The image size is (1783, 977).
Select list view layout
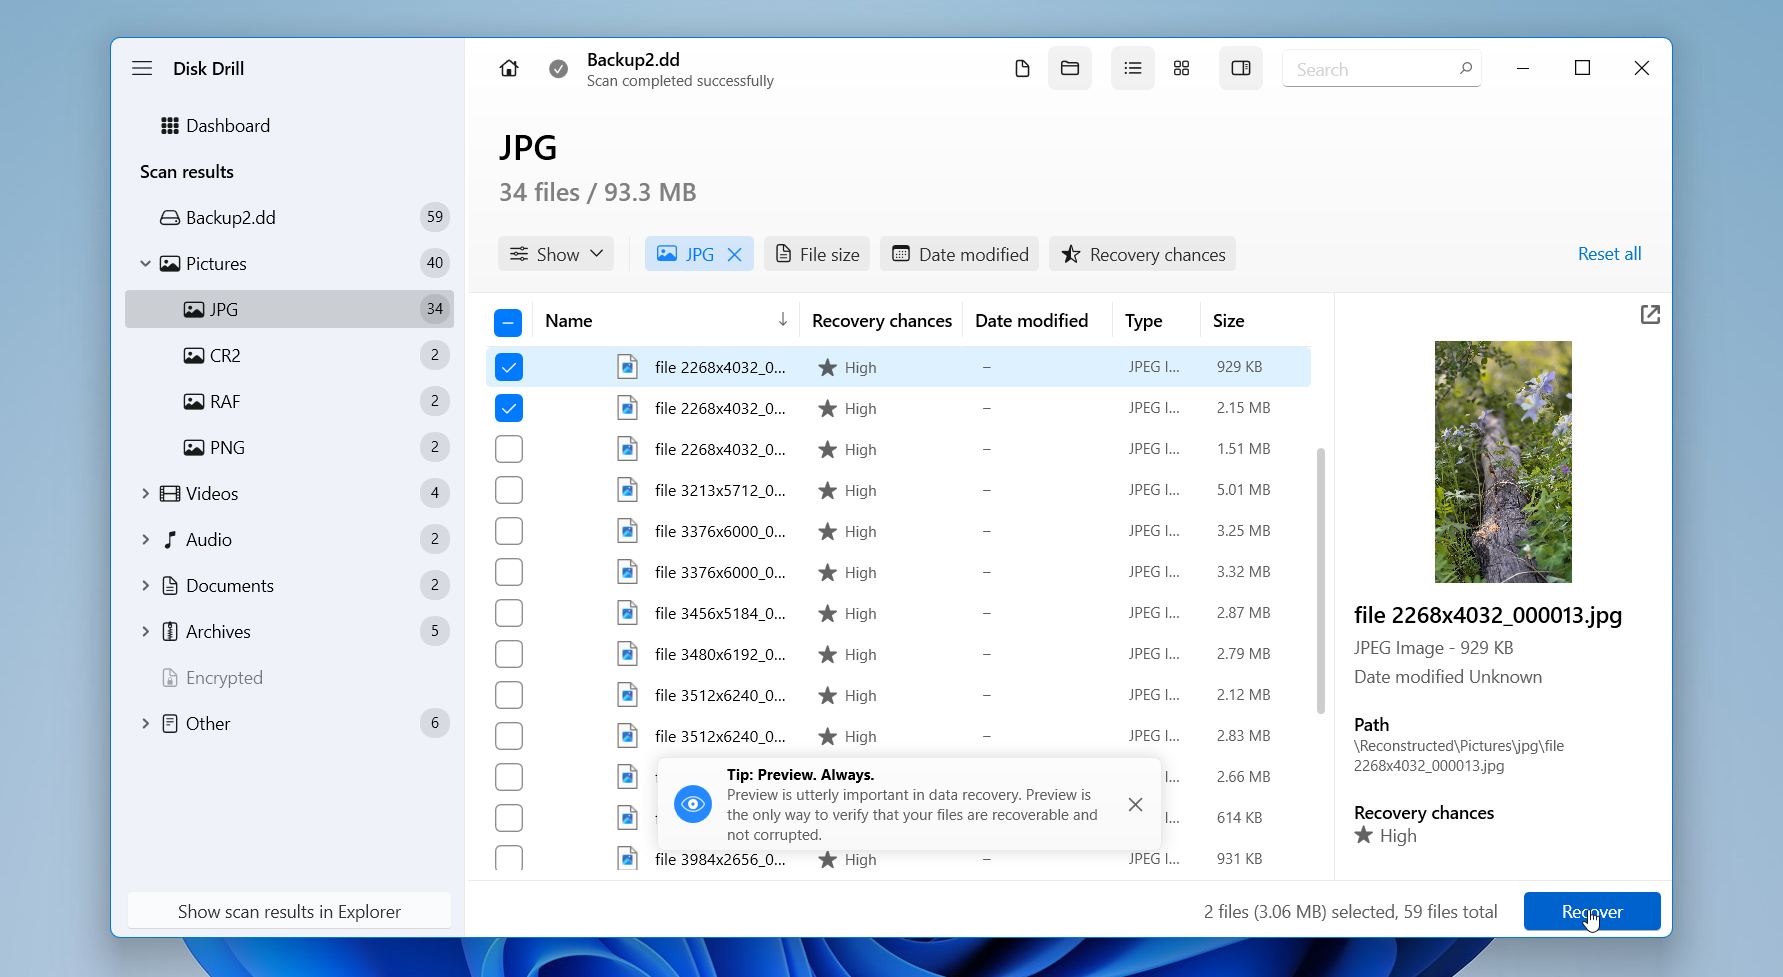[1133, 68]
